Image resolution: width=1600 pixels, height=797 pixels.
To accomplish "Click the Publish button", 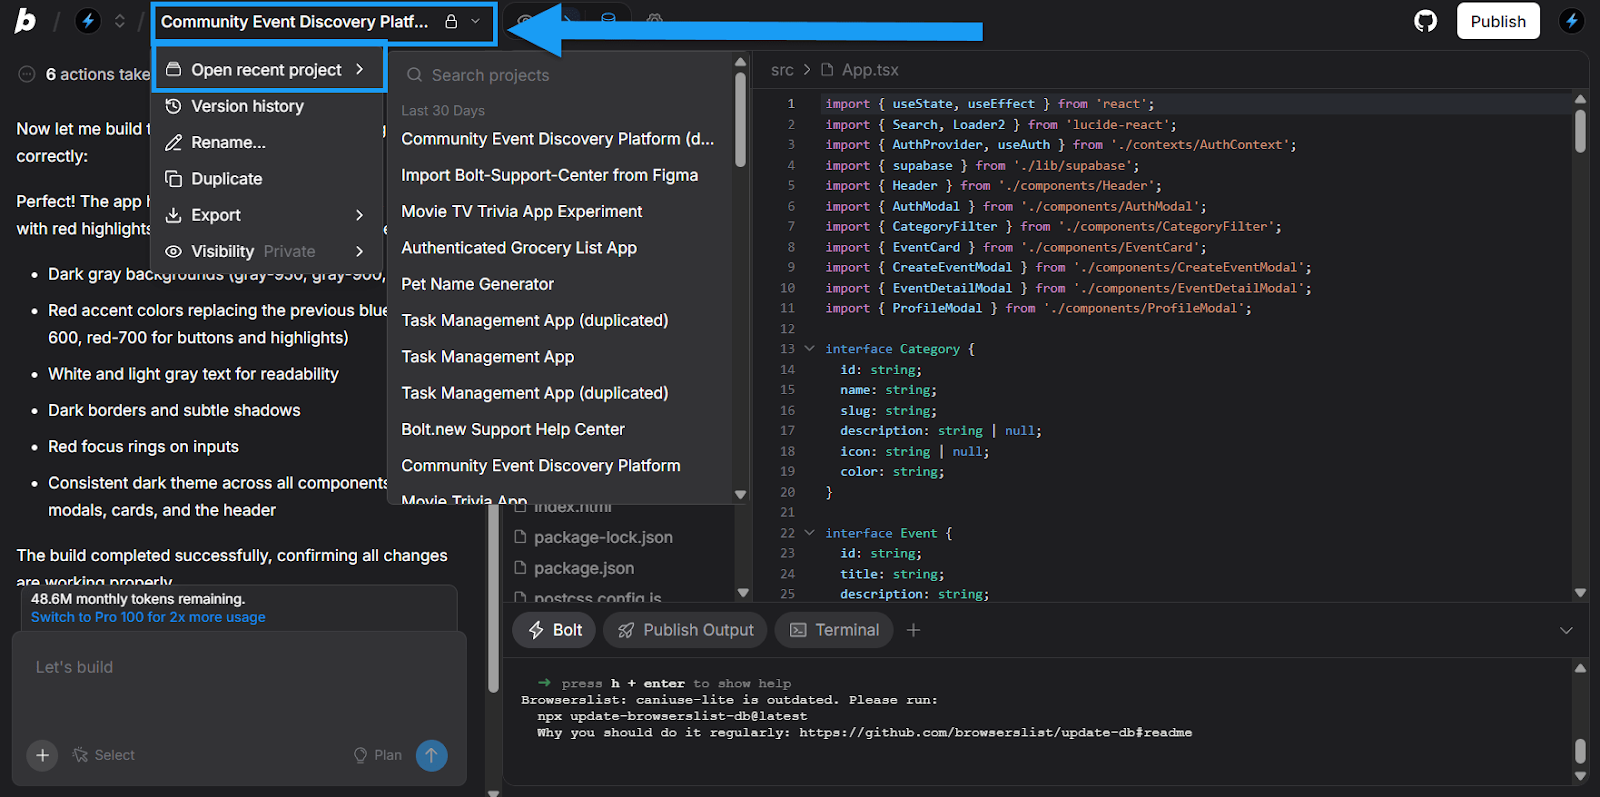I will 1497,21.
